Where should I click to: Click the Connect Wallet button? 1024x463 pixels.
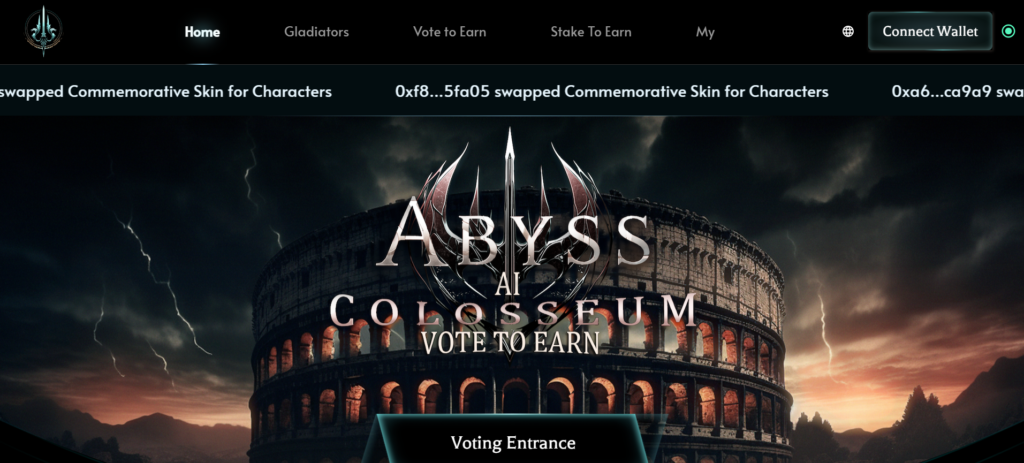930,31
